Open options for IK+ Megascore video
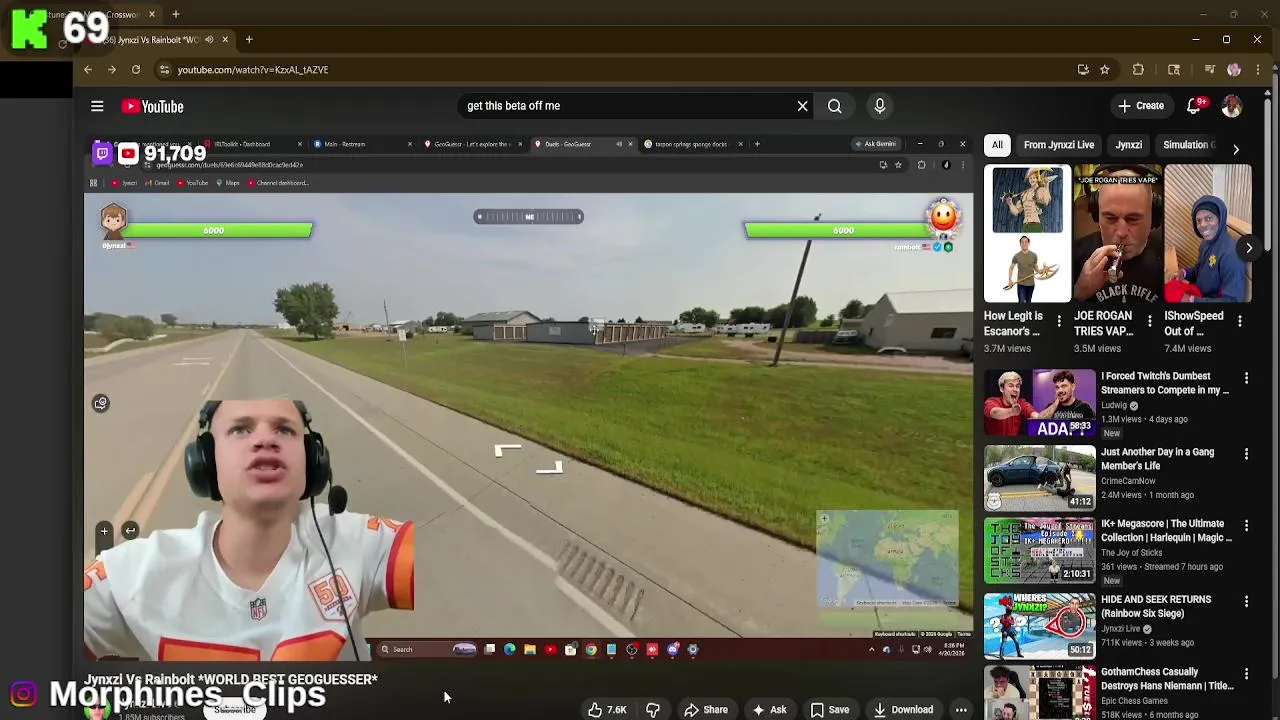Screen dimensions: 1280x720 (1246, 526)
